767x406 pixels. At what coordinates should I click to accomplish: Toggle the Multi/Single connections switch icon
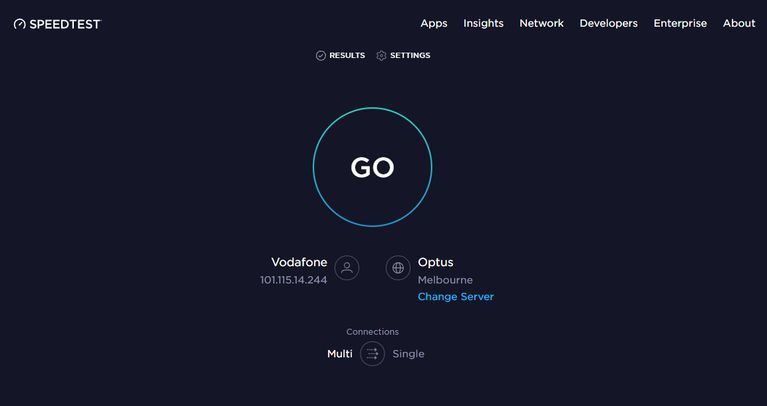tap(372, 354)
